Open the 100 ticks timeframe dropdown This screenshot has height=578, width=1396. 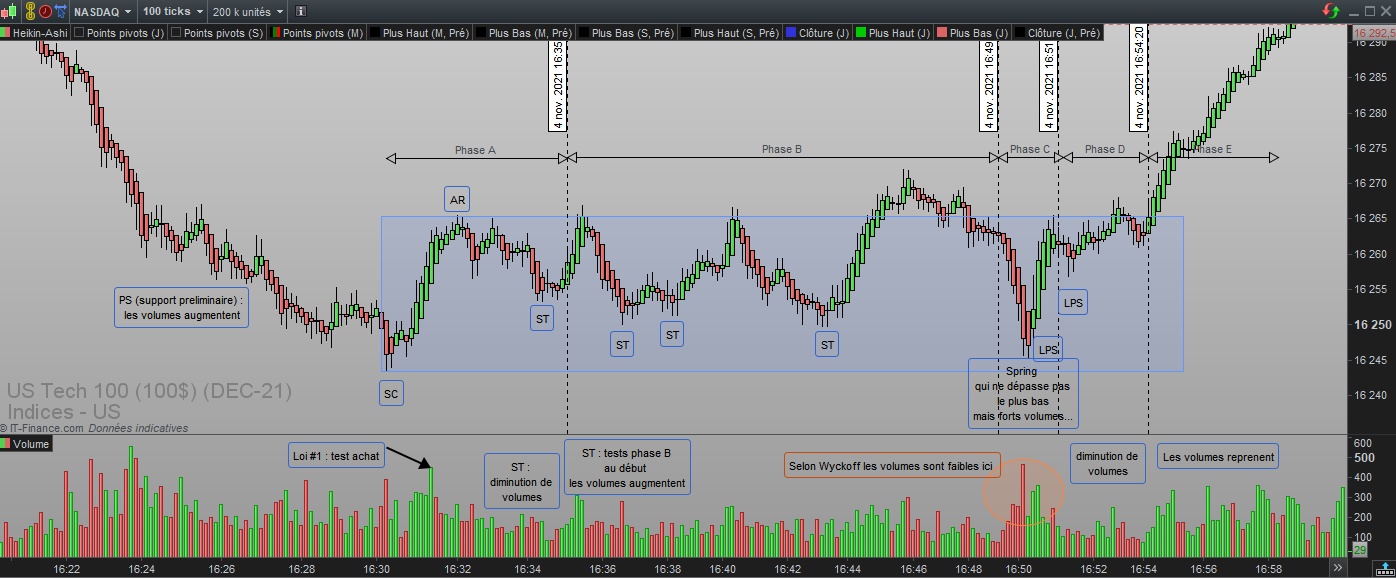pyautogui.click(x=172, y=12)
